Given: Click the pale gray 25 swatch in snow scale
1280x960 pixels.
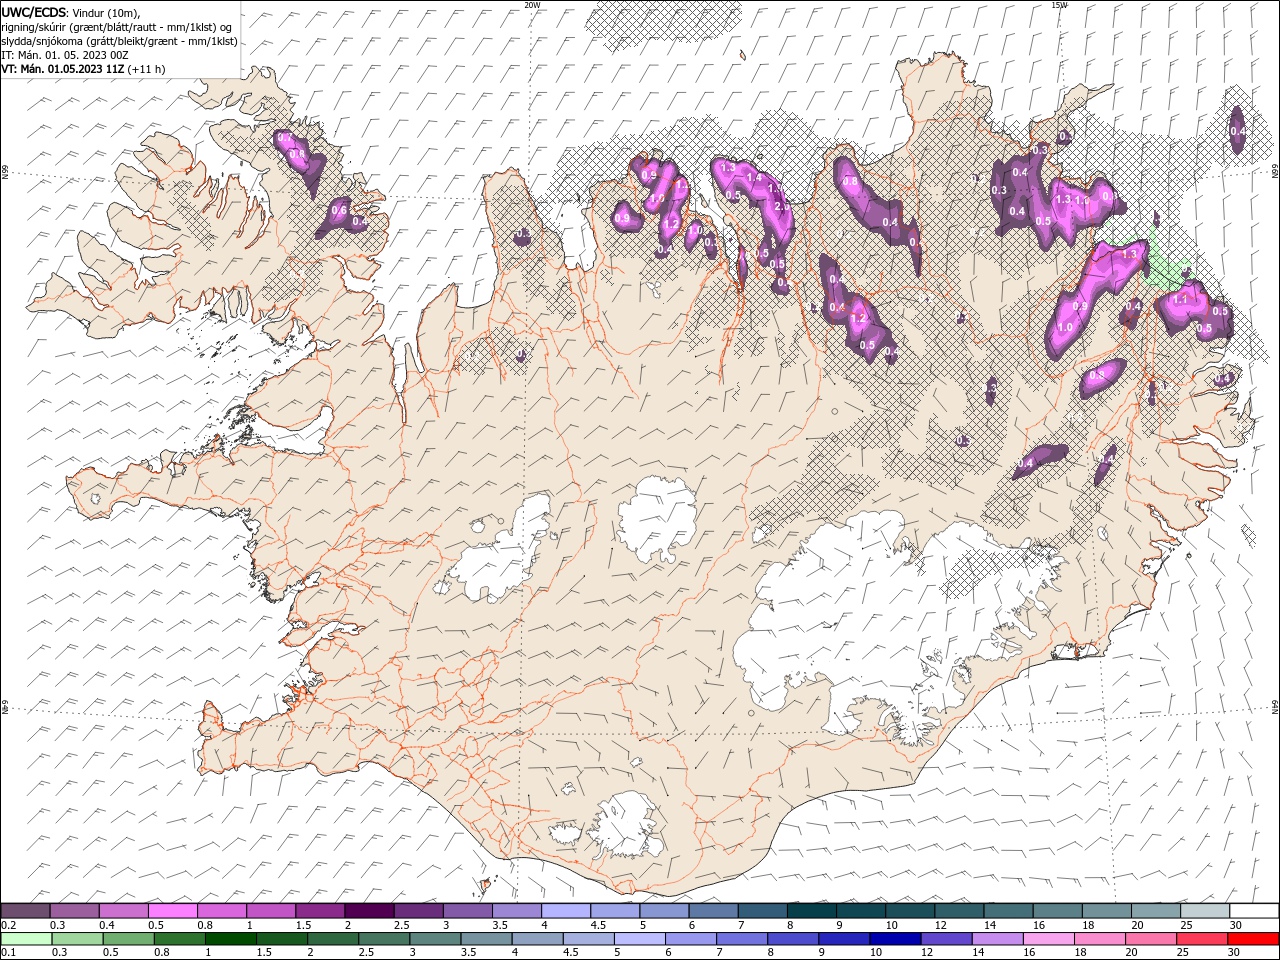Looking at the screenshot, I should (1205, 911).
